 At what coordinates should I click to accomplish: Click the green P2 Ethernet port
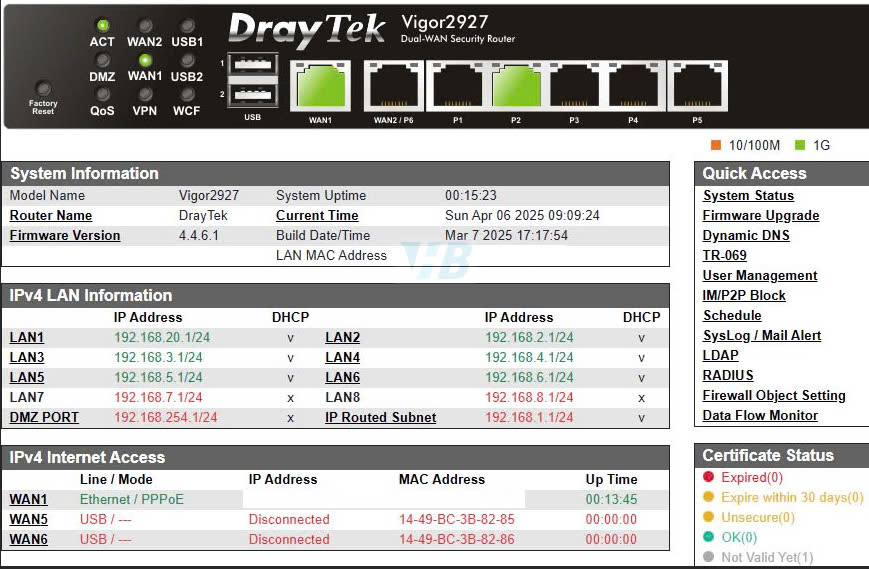517,85
